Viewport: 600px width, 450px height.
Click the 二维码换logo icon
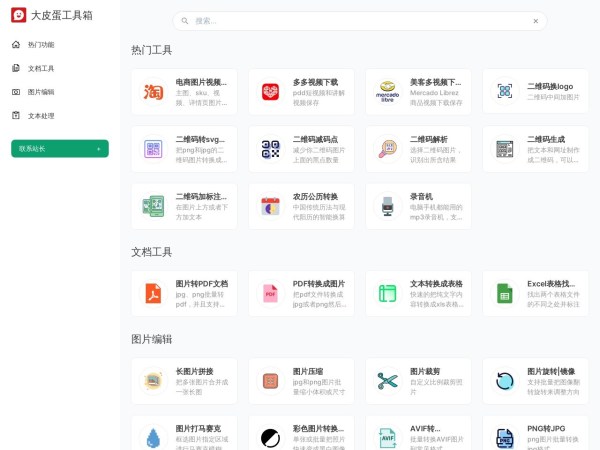(504, 91)
